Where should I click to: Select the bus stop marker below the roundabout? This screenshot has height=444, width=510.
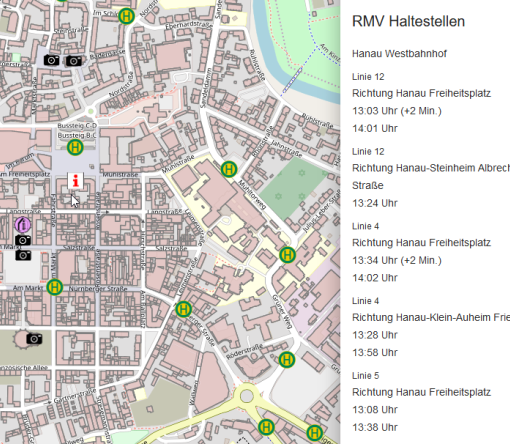pyautogui.click(x=266, y=427)
